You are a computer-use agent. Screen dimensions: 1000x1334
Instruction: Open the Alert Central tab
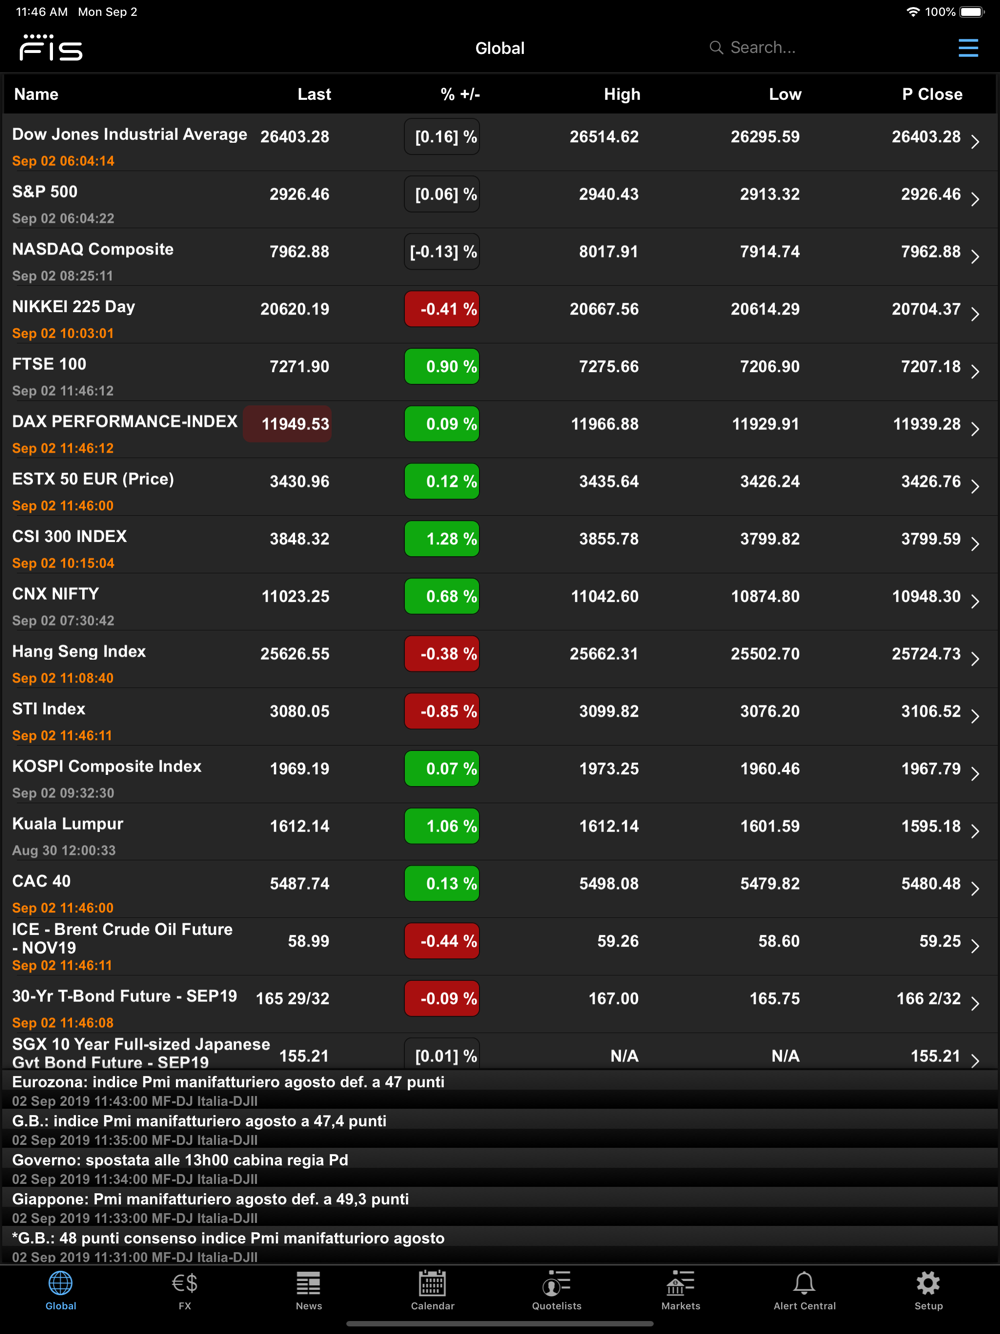coord(805,1291)
